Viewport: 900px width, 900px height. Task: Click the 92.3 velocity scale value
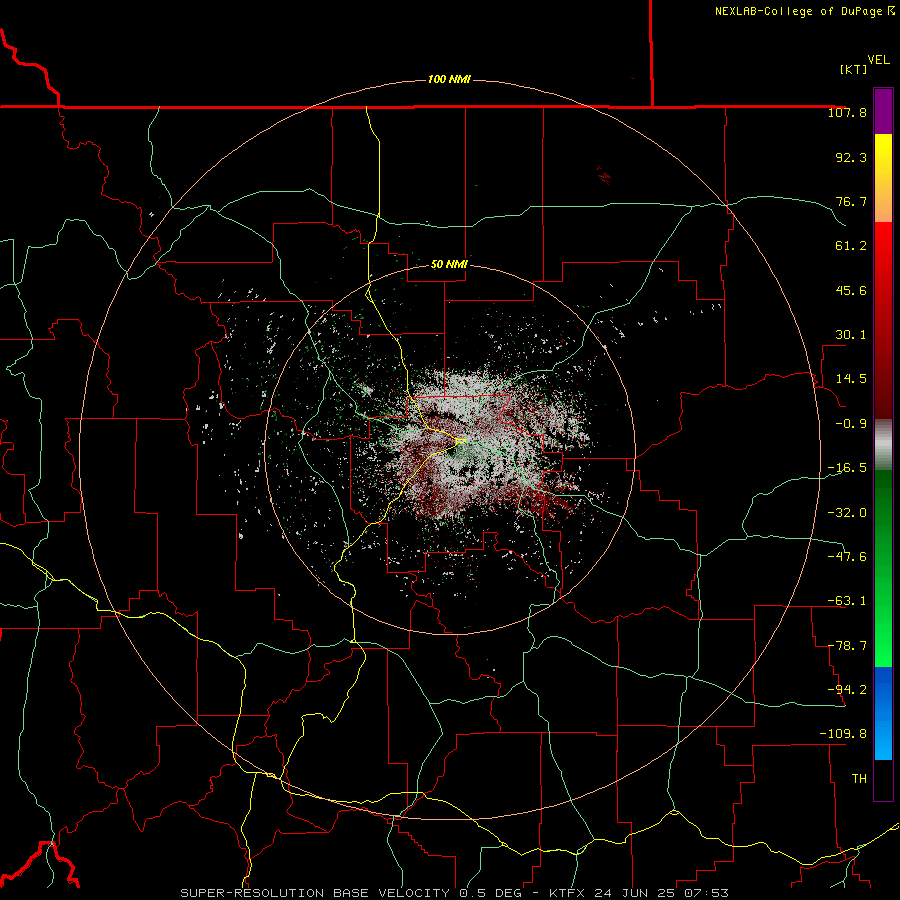click(851, 157)
